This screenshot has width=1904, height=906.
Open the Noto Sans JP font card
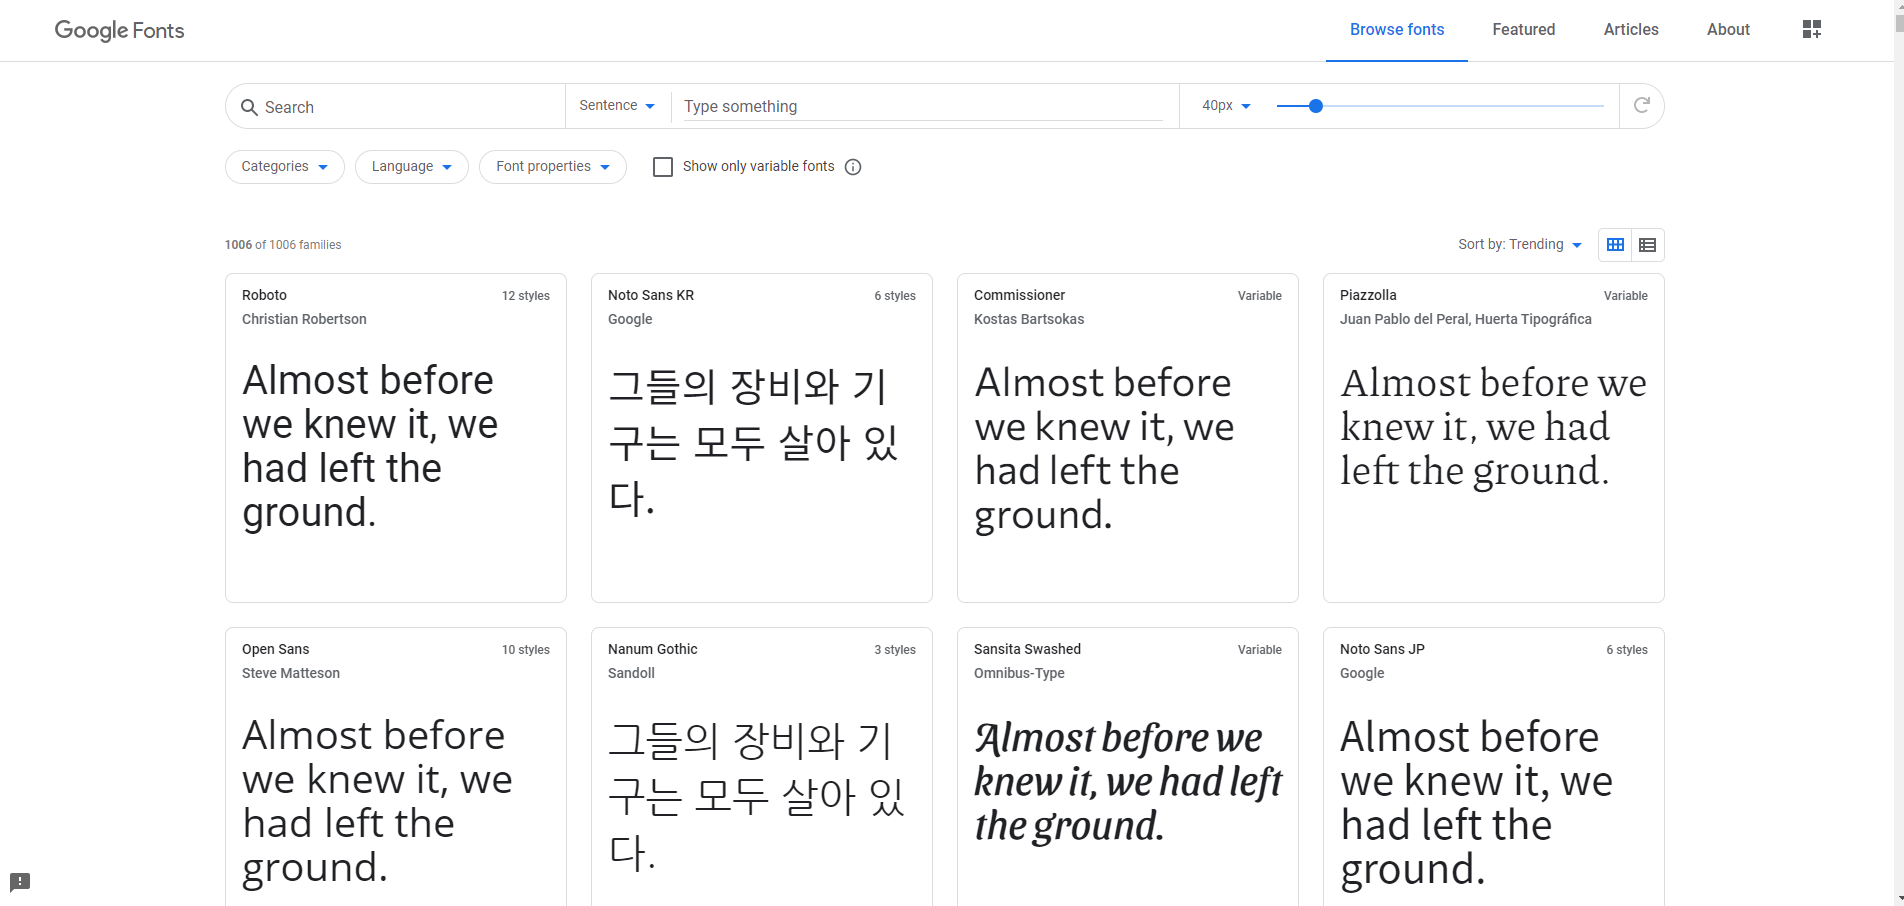pyautogui.click(x=1494, y=767)
